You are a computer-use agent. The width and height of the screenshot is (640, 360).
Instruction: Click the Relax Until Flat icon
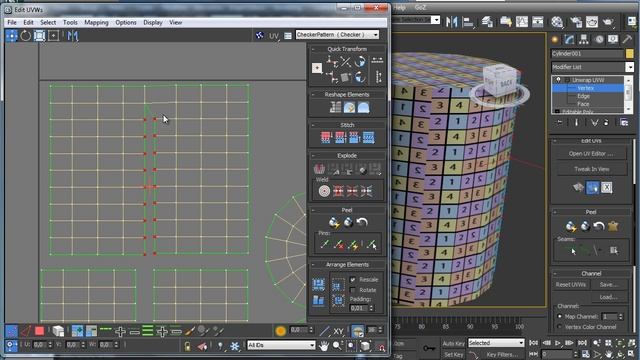(349, 107)
